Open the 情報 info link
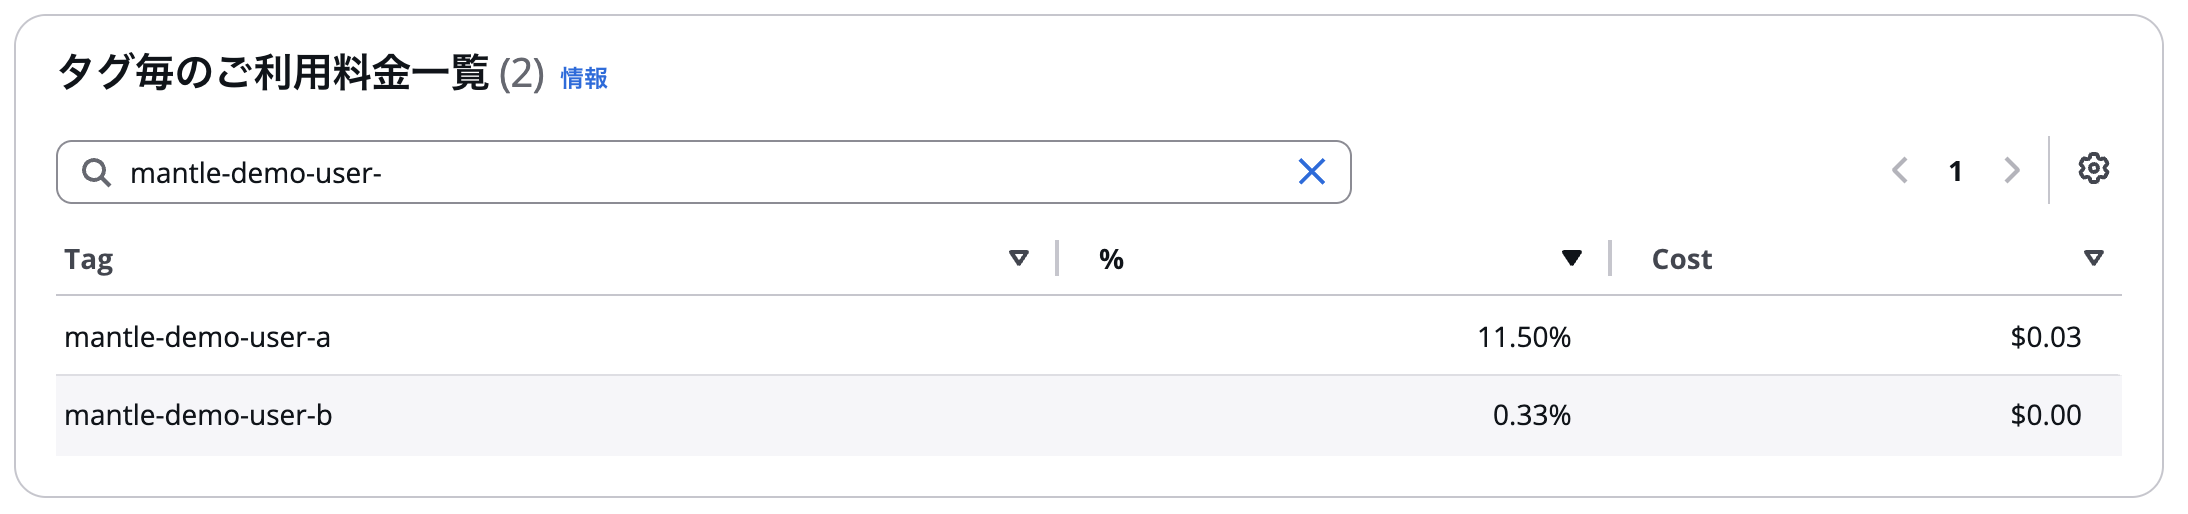Viewport: 2188px width, 514px height. coord(584,78)
